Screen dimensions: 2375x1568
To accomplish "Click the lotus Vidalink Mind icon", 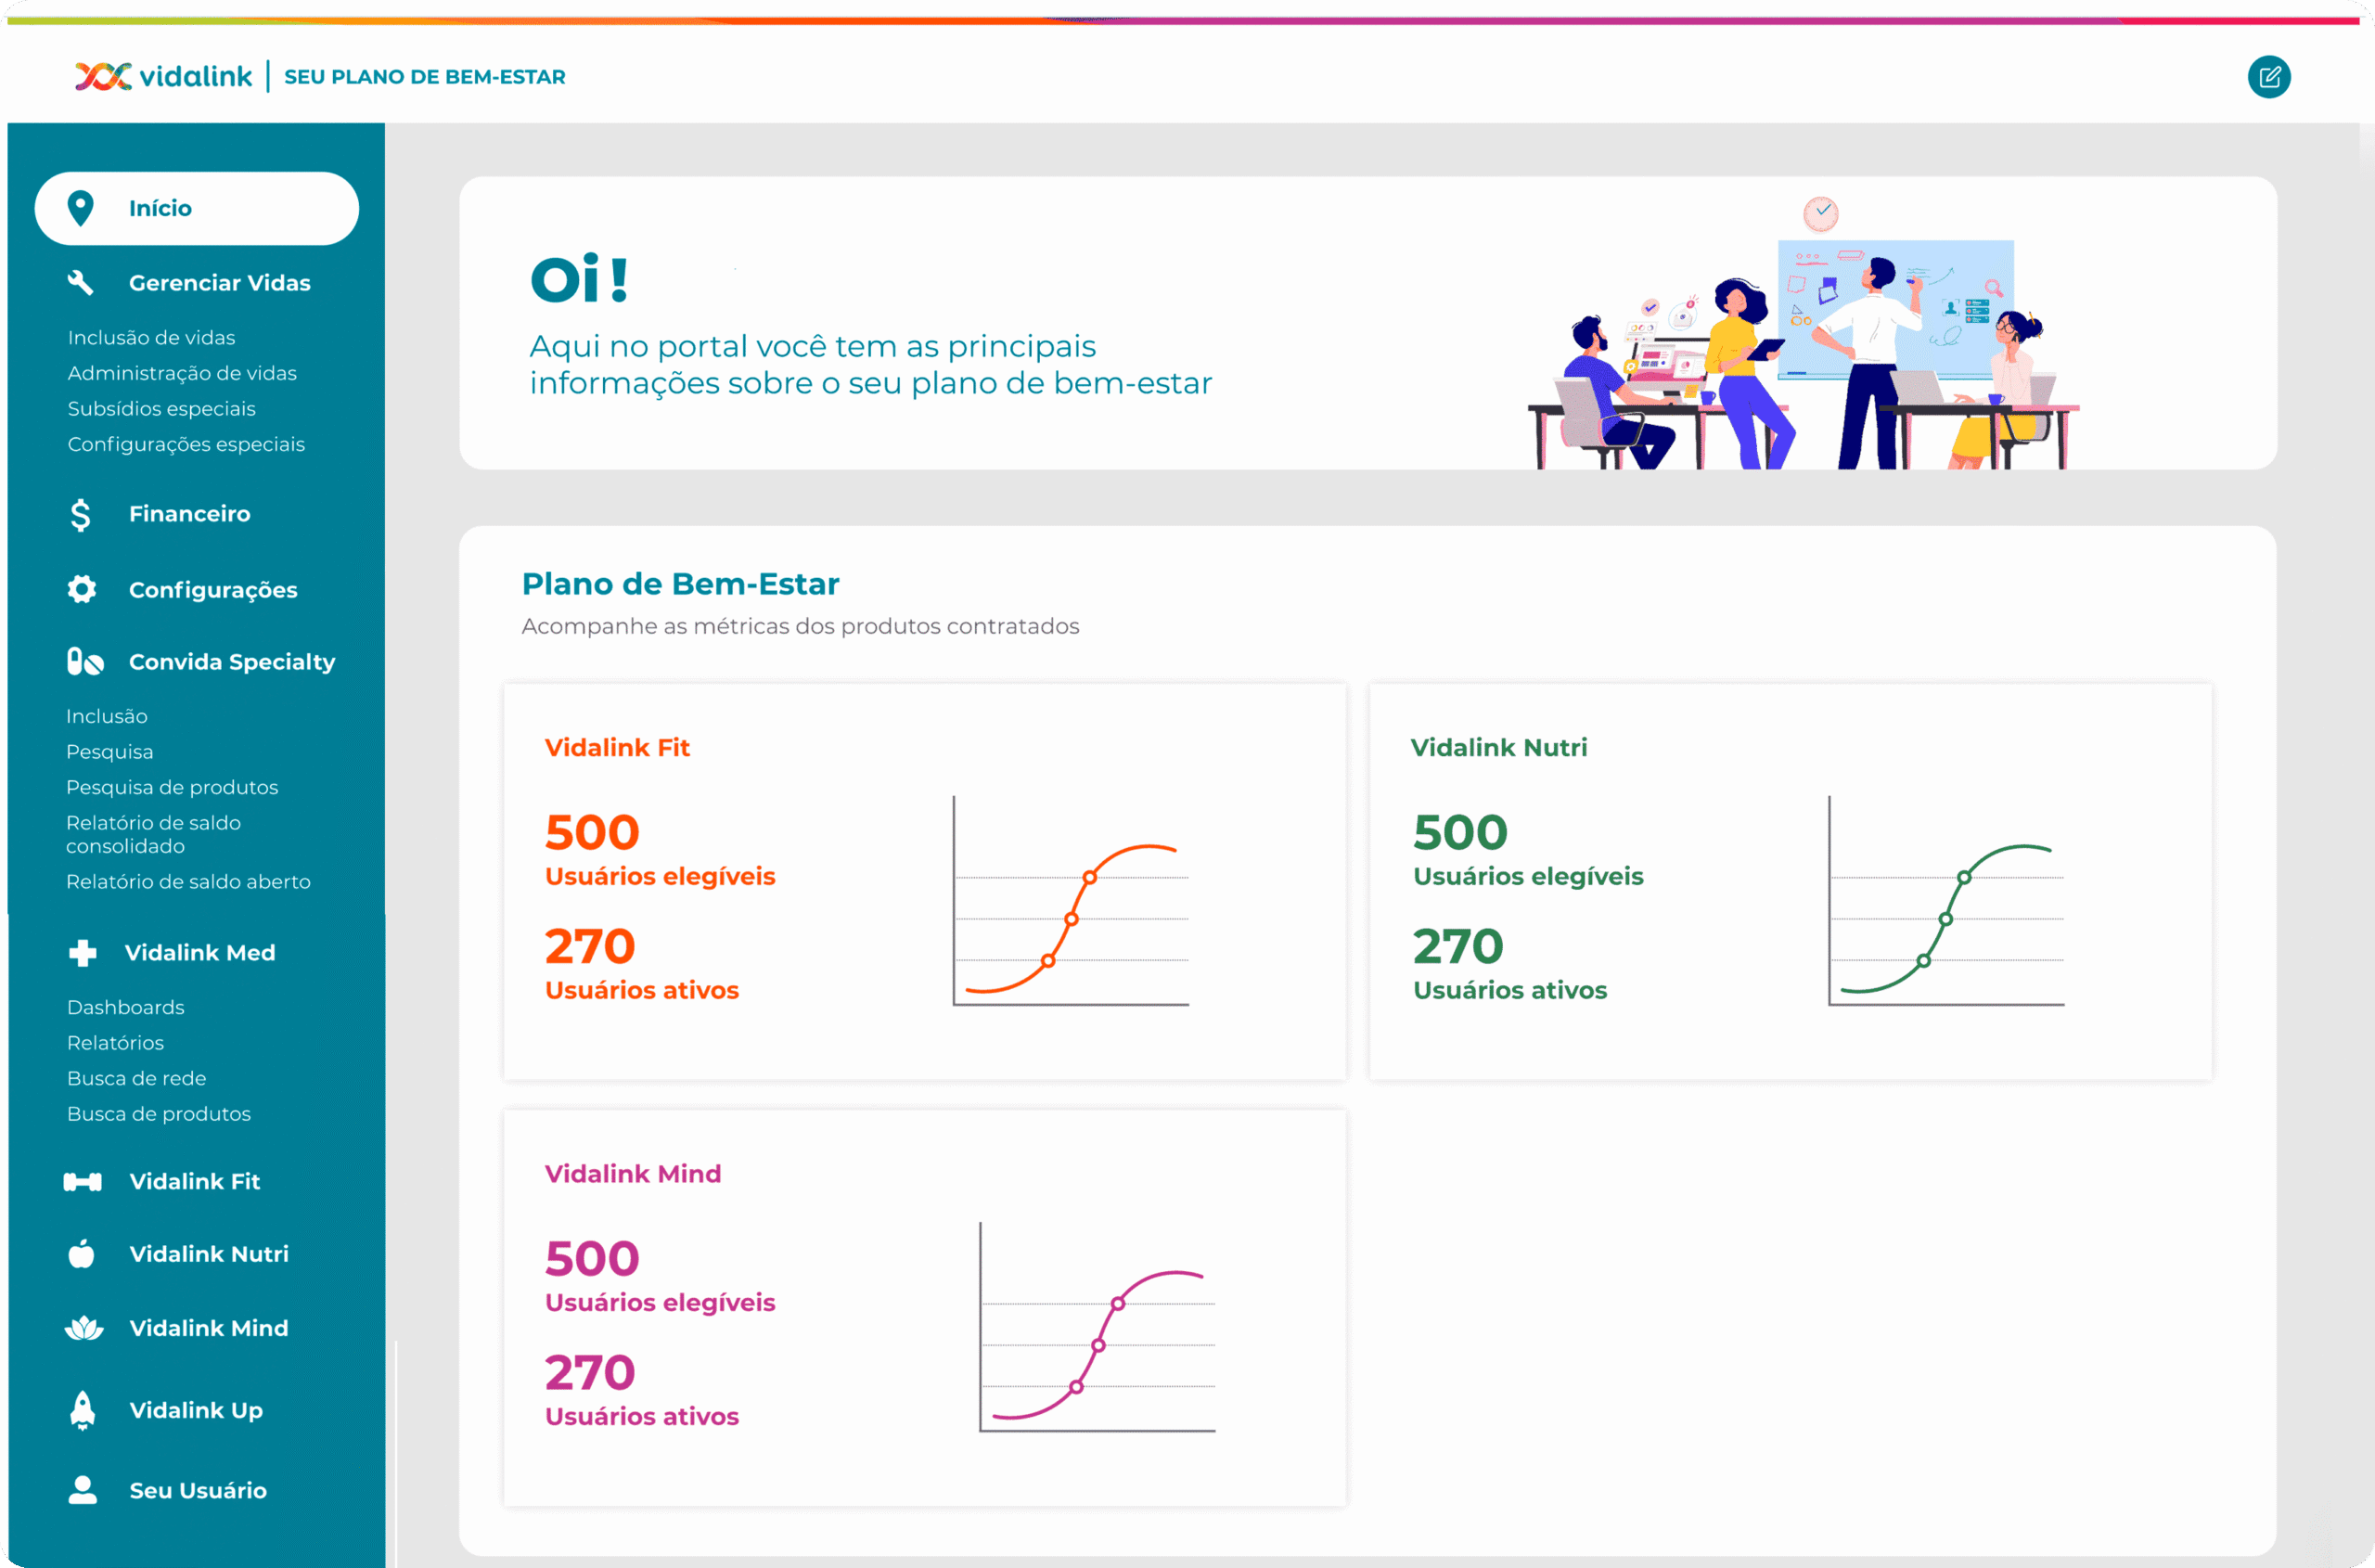I will tap(84, 1328).
